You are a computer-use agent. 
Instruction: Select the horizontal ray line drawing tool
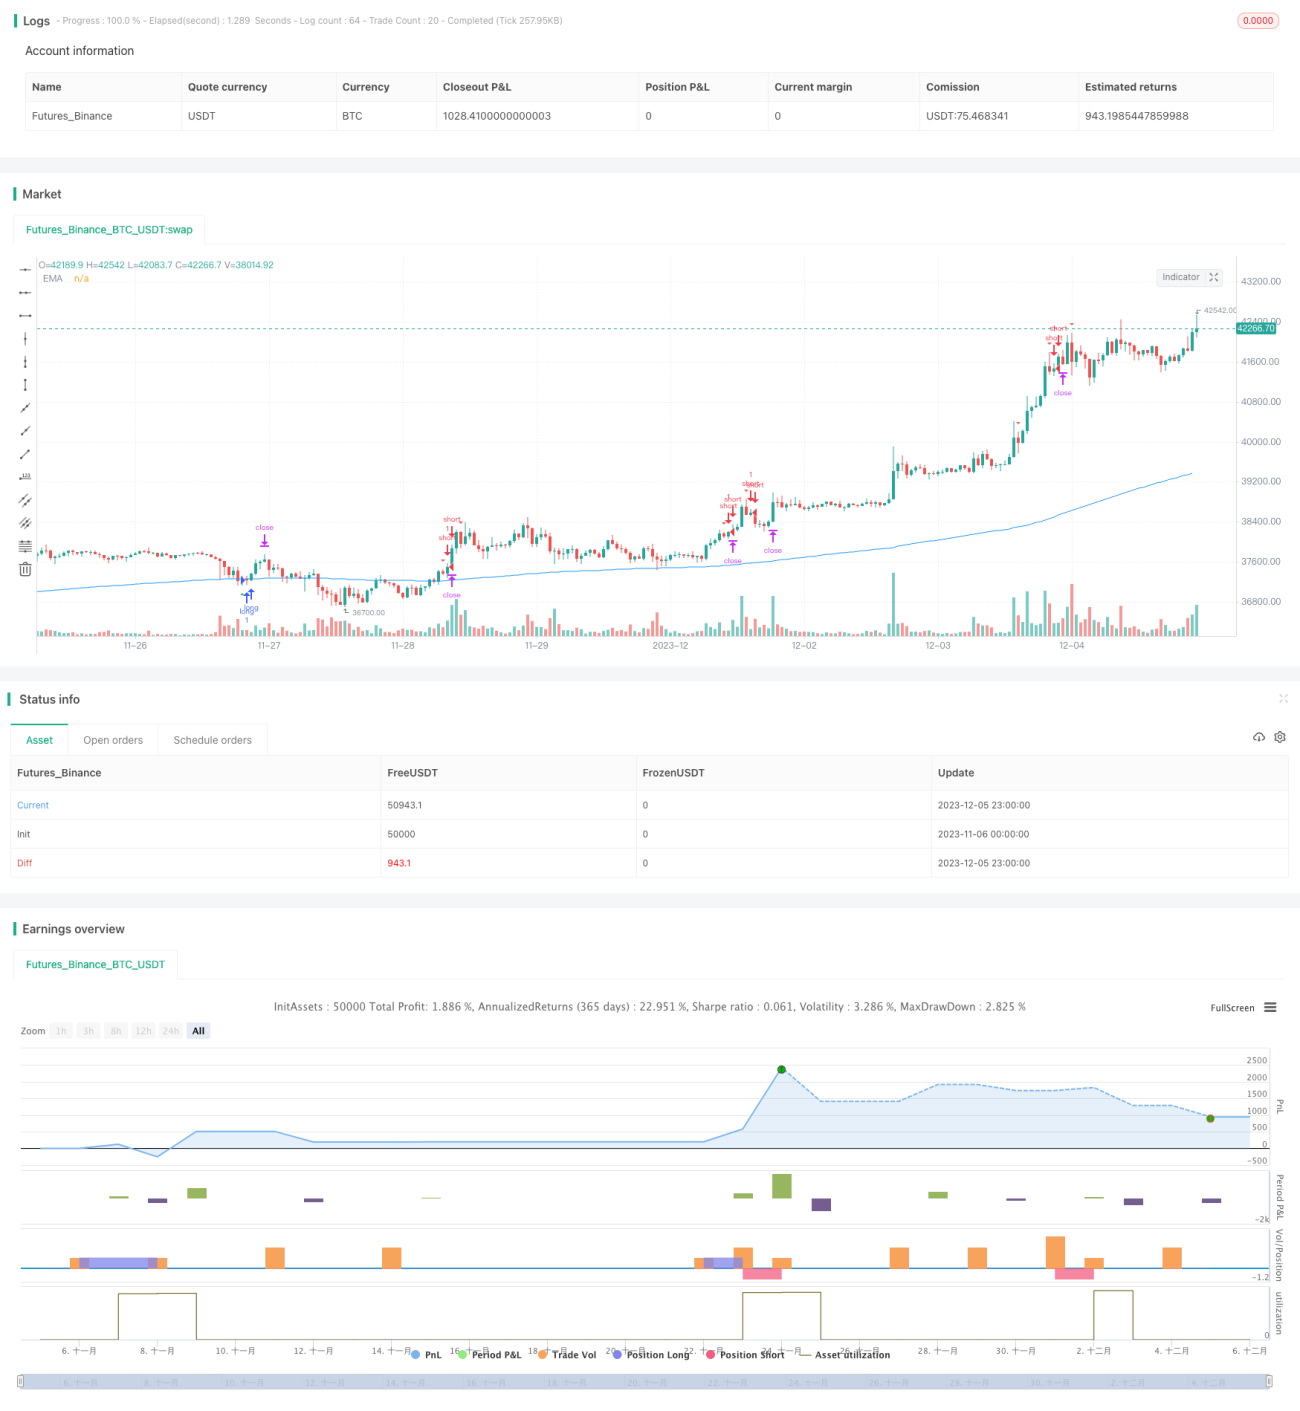point(25,293)
